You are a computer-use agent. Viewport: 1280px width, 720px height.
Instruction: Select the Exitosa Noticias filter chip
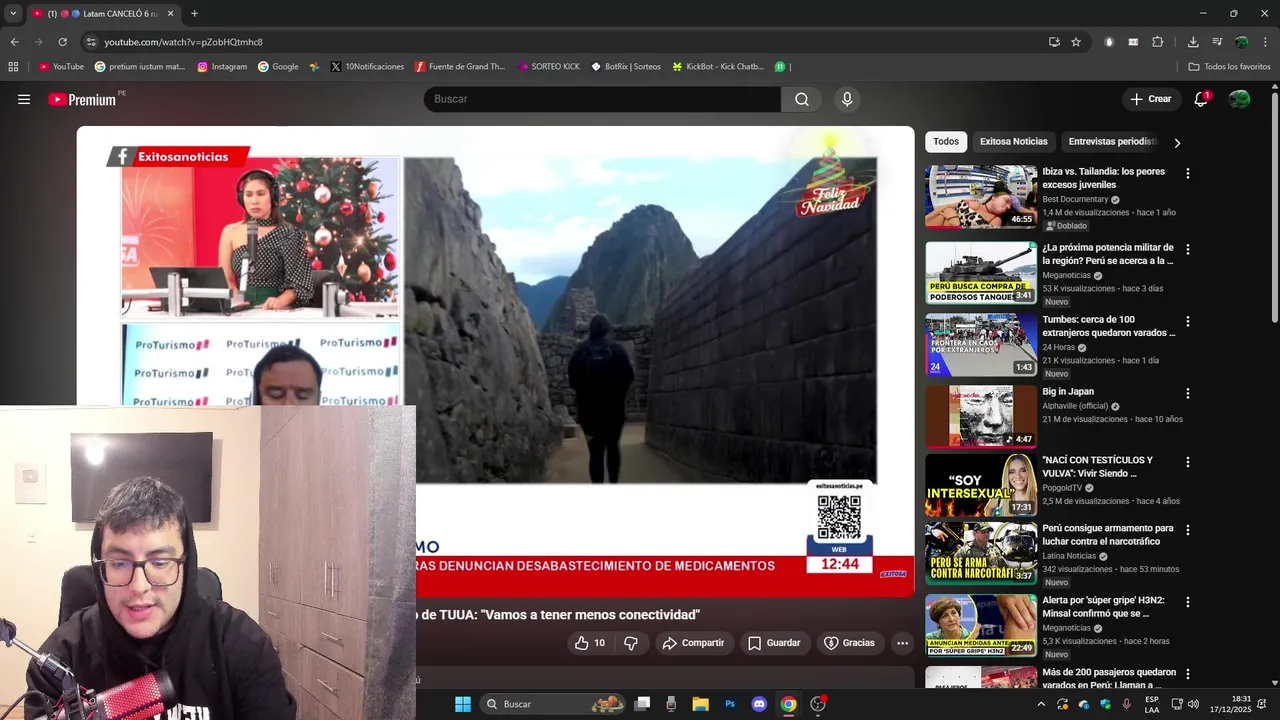(1014, 142)
